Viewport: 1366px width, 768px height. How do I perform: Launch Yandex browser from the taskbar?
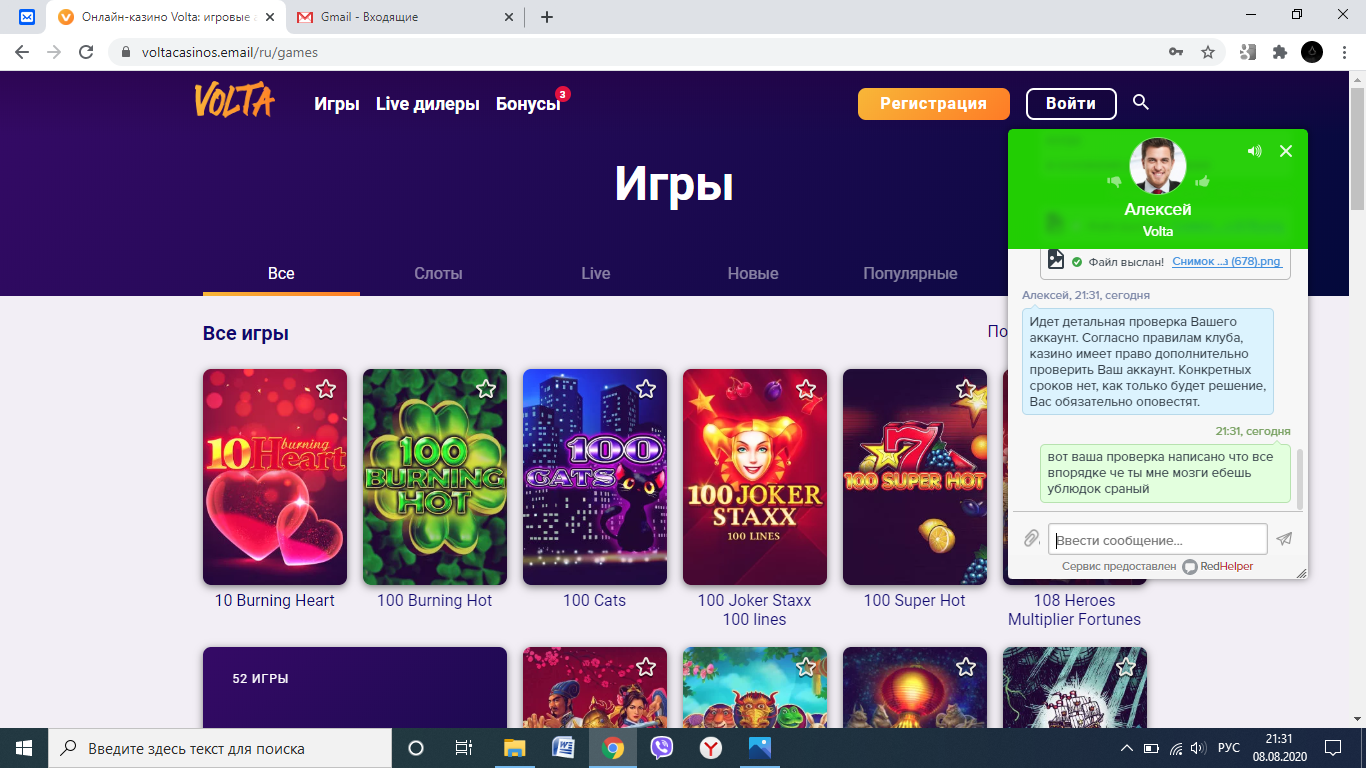[710, 748]
